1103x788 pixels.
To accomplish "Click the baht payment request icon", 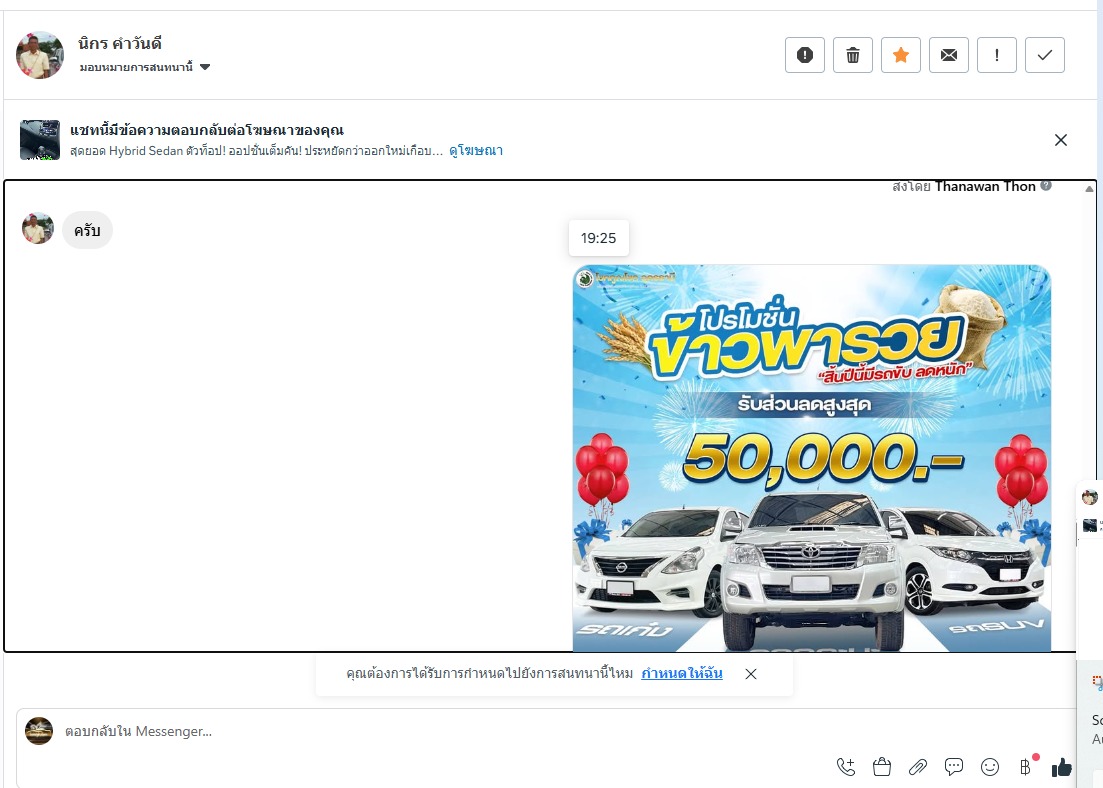I will (1026, 767).
